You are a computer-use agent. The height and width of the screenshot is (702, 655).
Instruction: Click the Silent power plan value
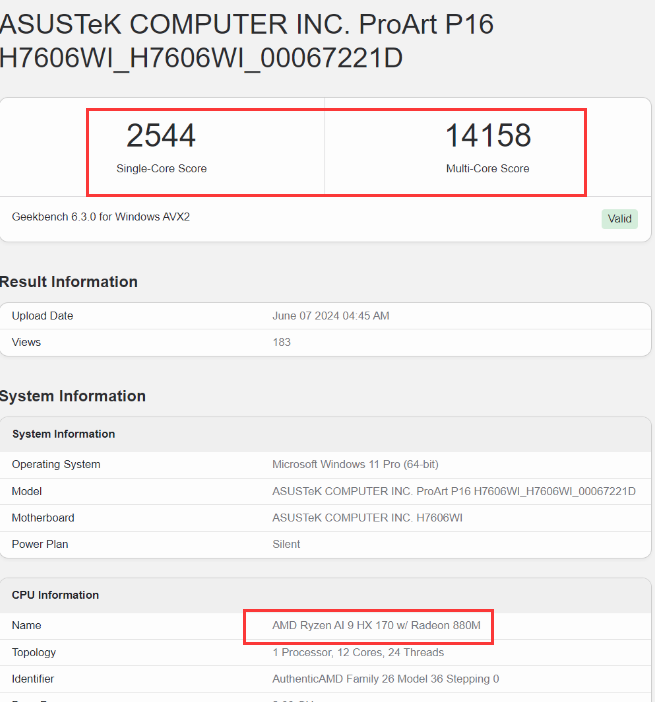pyautogui.click(x=286, y=544)
